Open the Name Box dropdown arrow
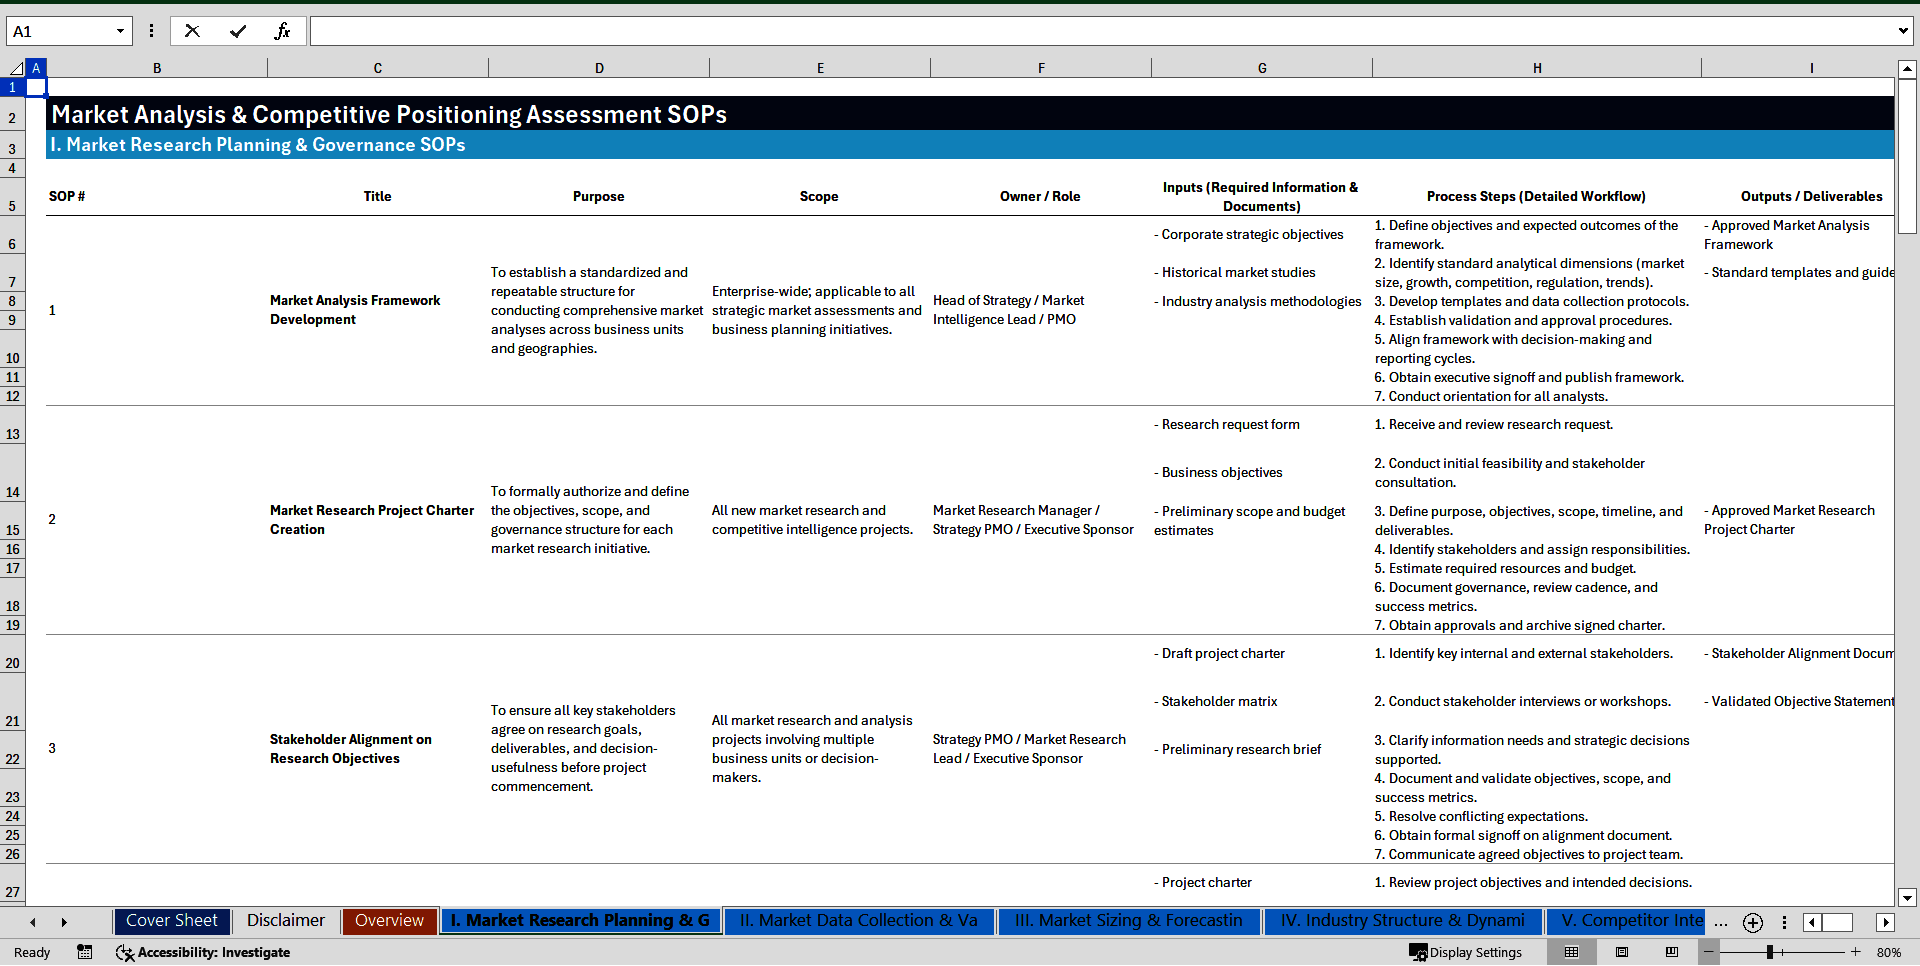Image resolution: width=1920 pixels, height=966 pixels. point(121,31)
